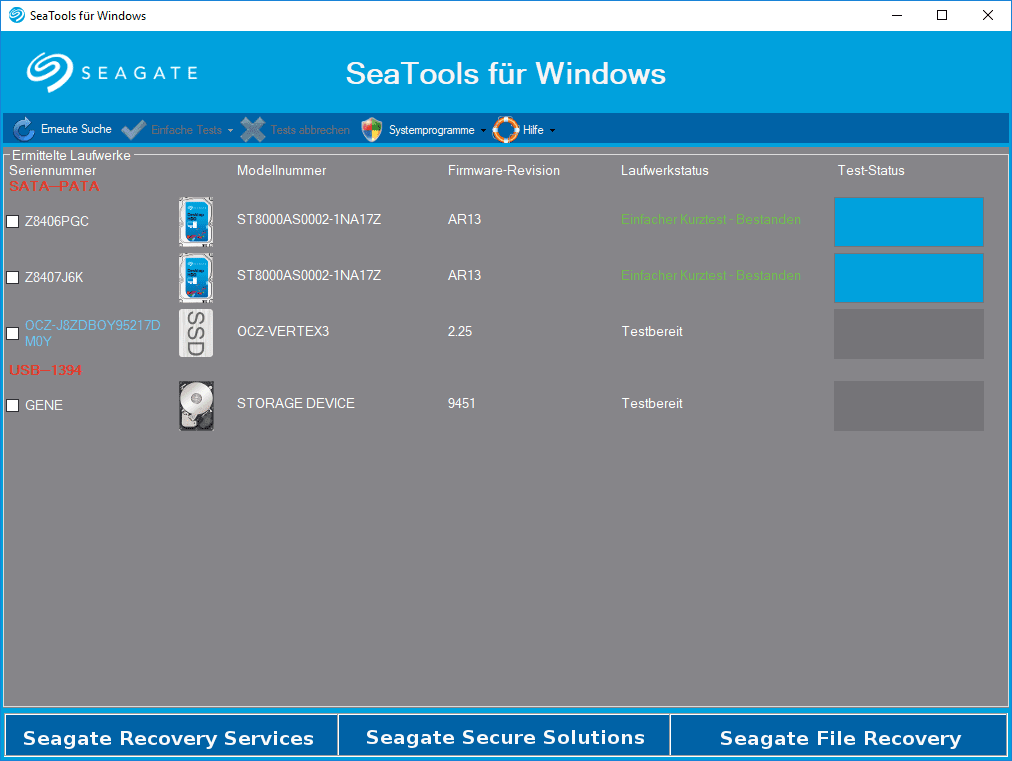Click the blue test status bar for Z8407J6K

(x=909, y=278)
